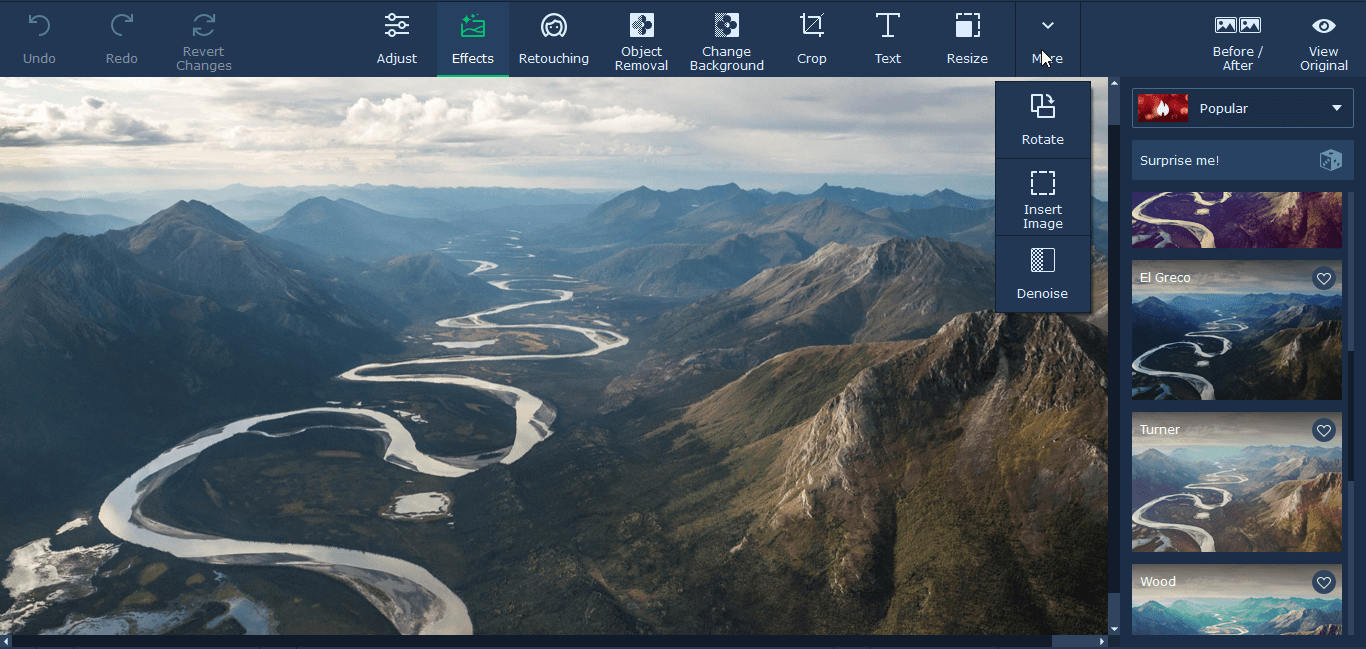
Task: Select the Effects tab
Action: pyautogui.click(x=473, y=40)
